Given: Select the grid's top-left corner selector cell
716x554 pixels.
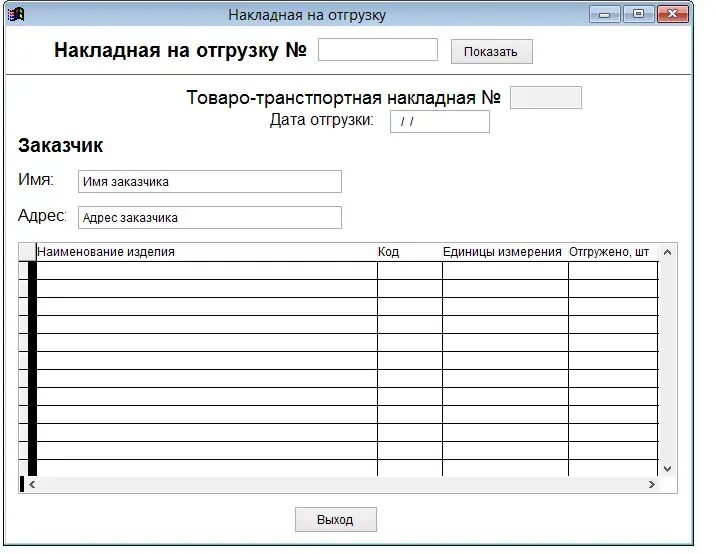Looking at the screenshot, I should [x=27, y=252].
